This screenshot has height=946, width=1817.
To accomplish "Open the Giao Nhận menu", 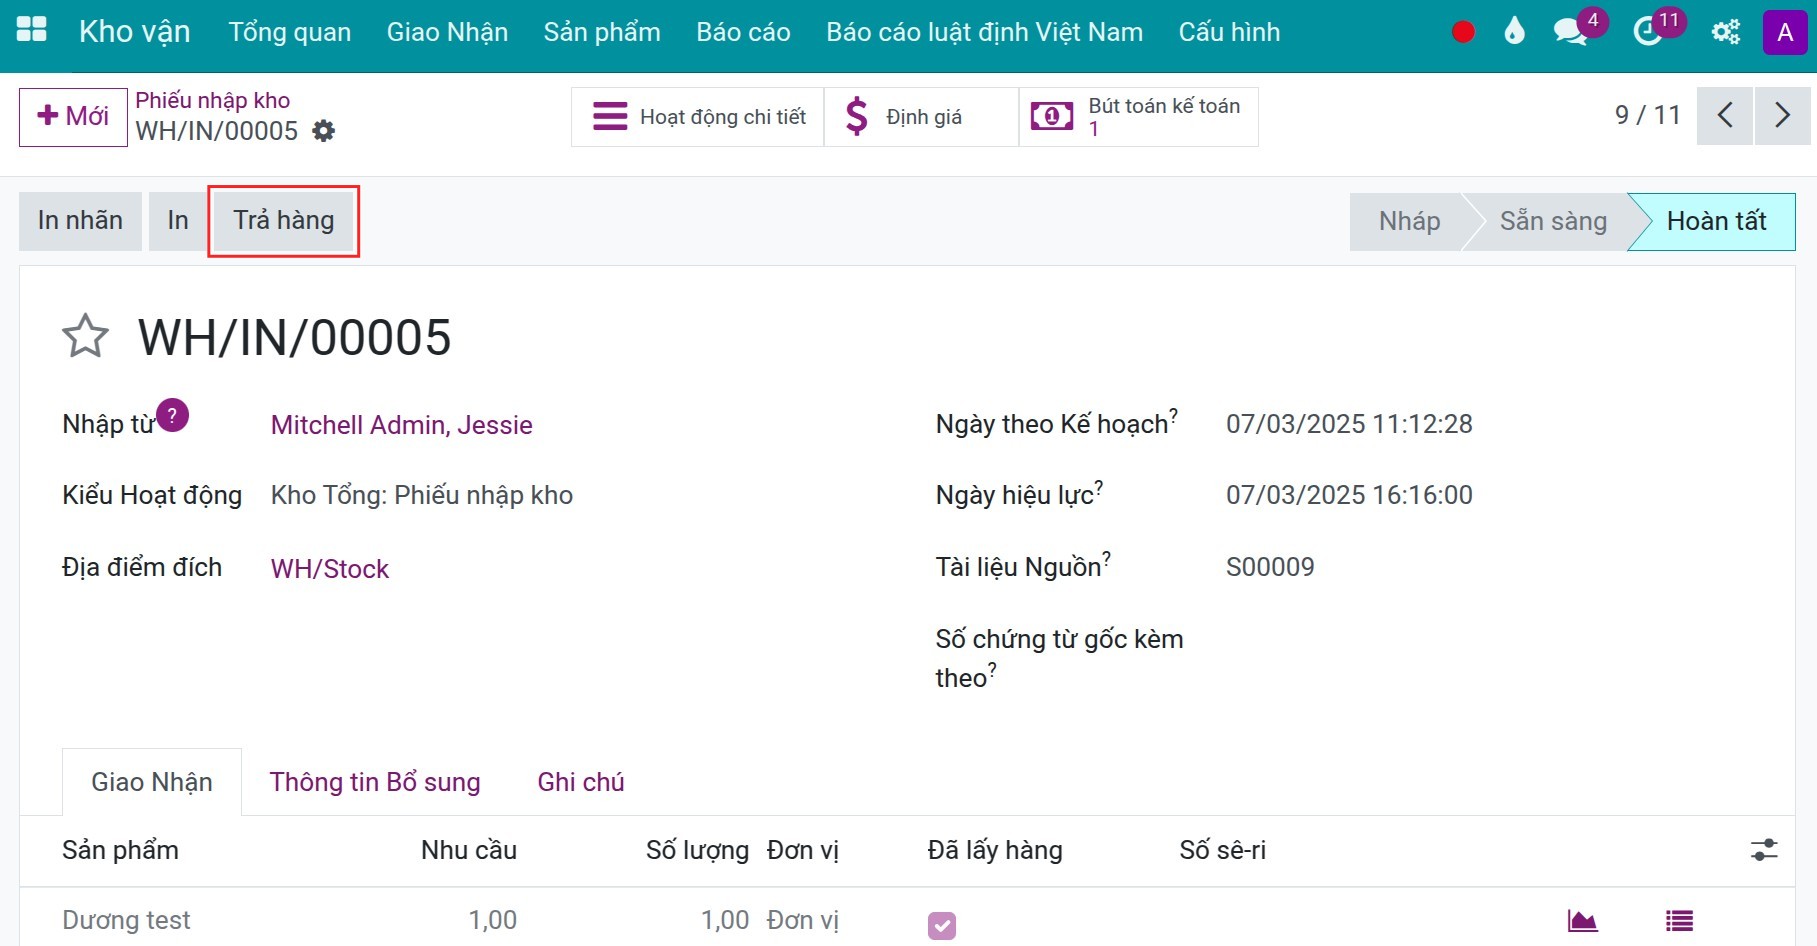I will coord(447,32).
